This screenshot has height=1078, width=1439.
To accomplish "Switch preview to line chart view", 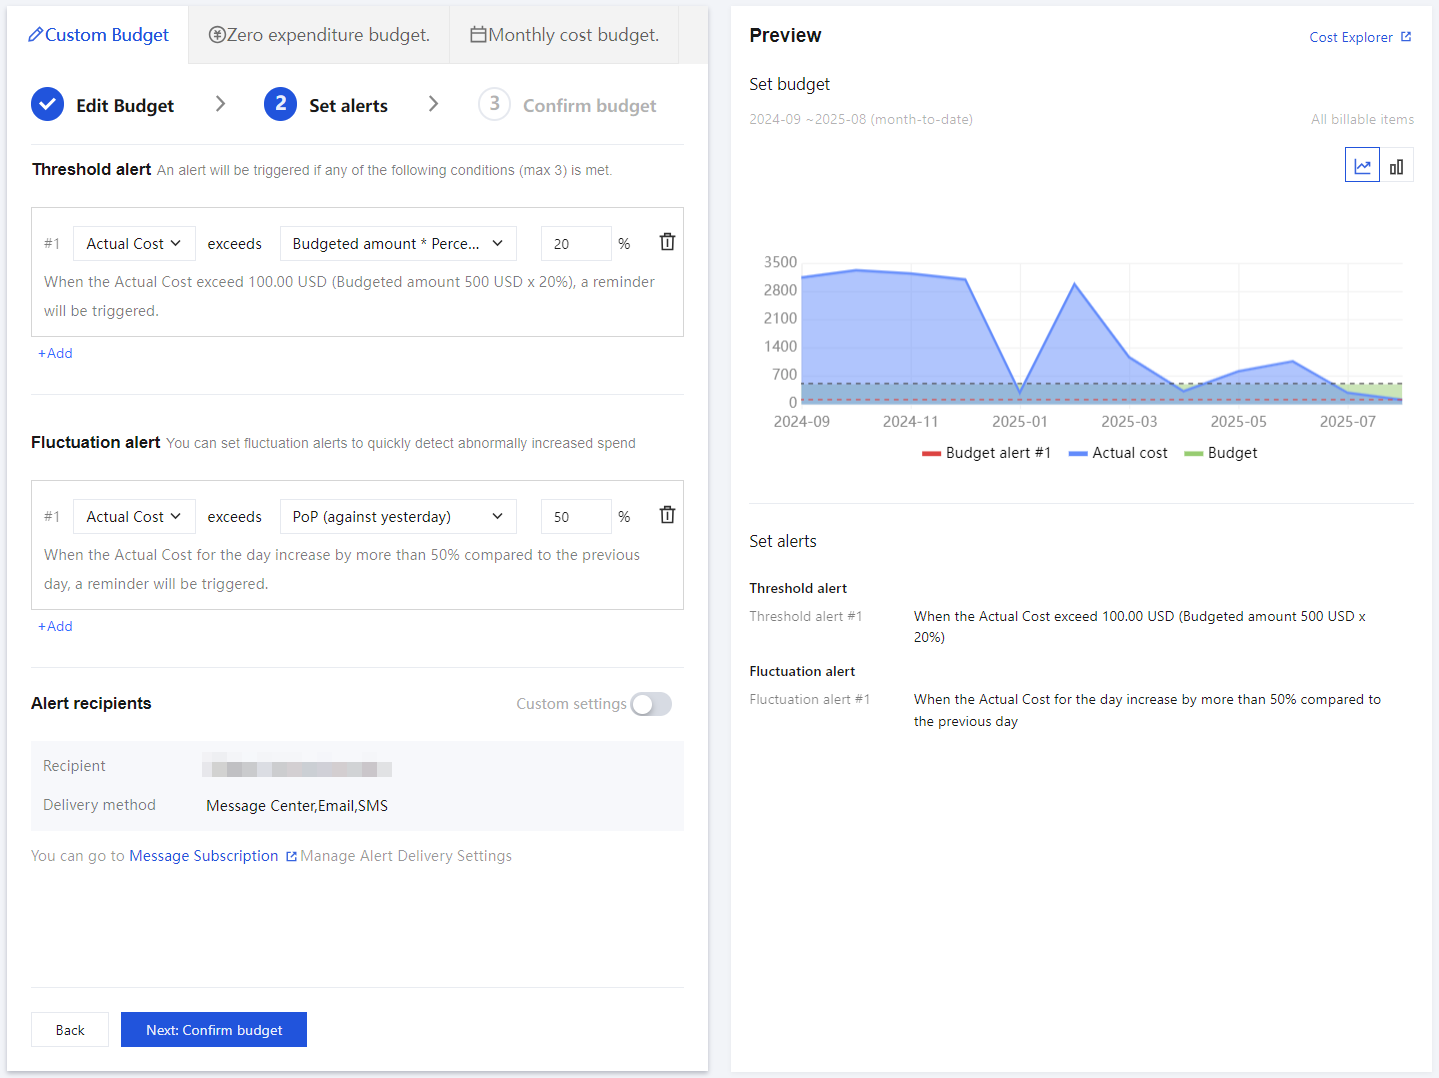I will 1362,166.
